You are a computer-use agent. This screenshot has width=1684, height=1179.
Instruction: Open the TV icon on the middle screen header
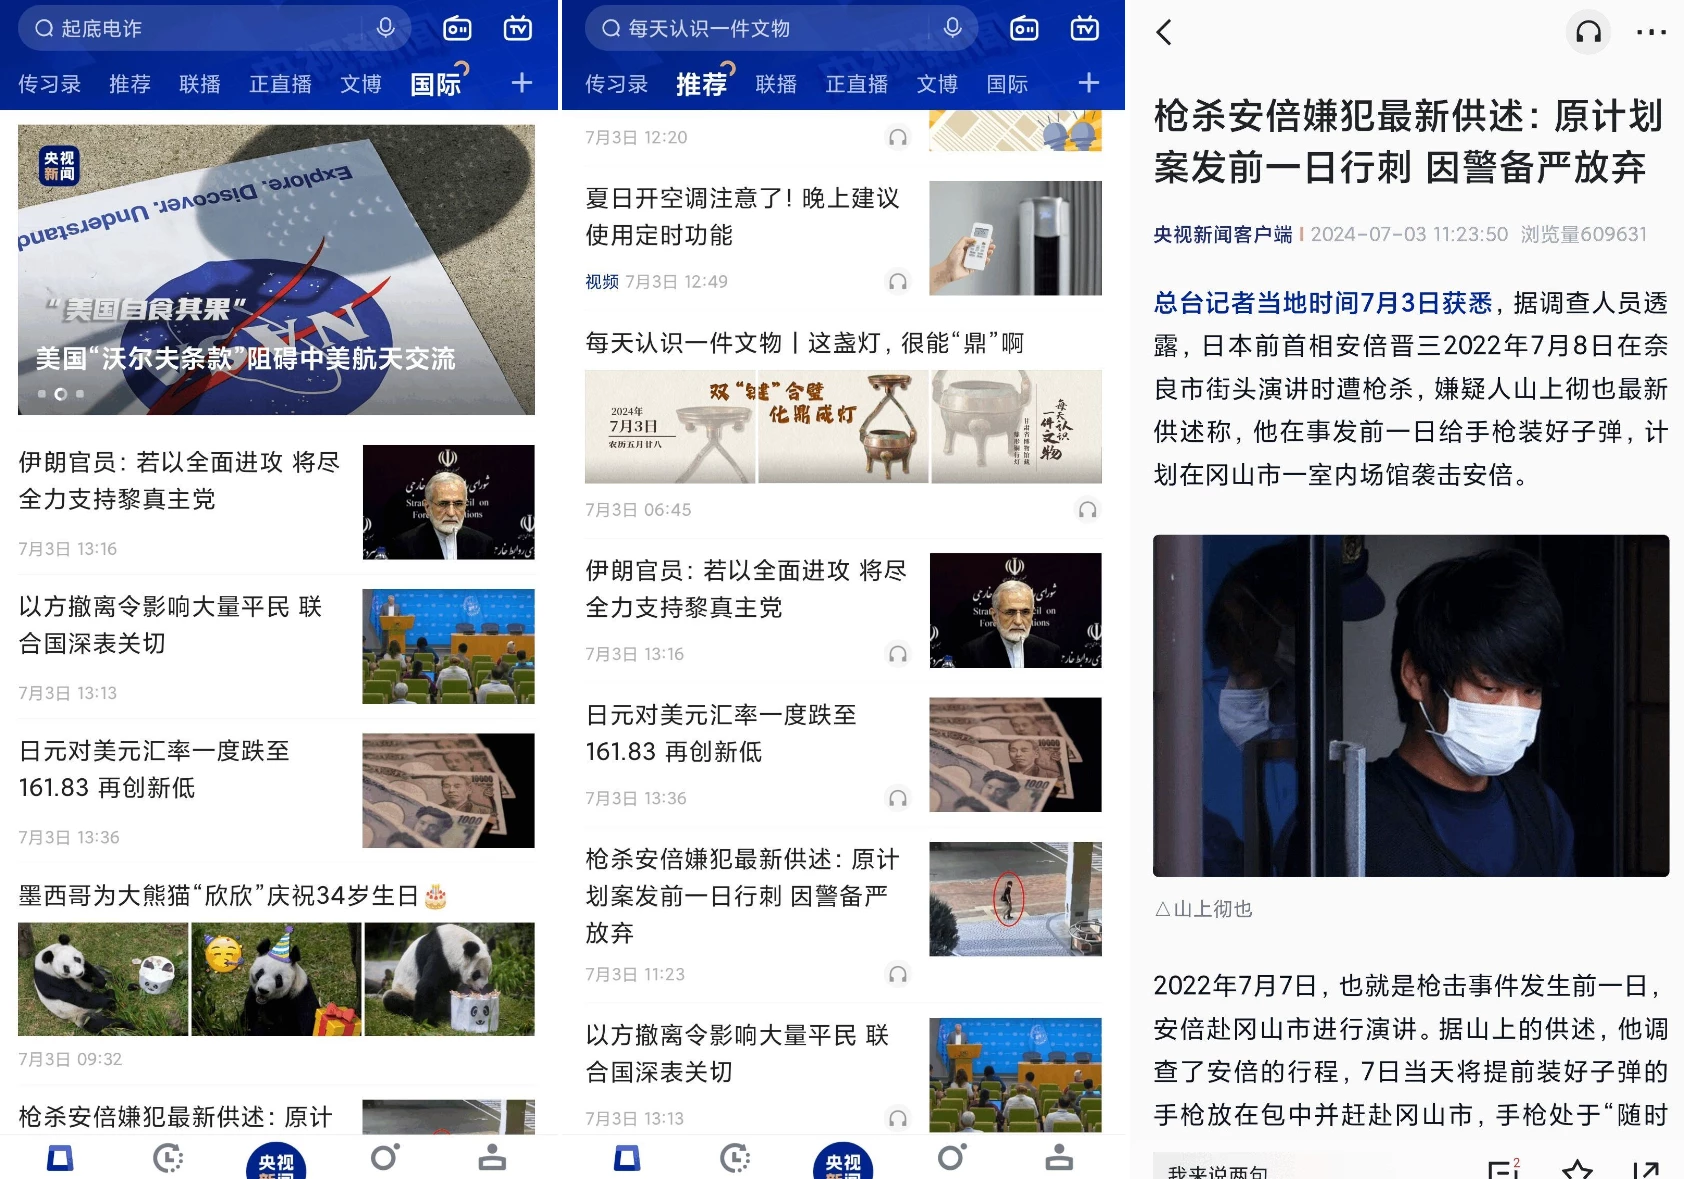tap(1085, 29)
